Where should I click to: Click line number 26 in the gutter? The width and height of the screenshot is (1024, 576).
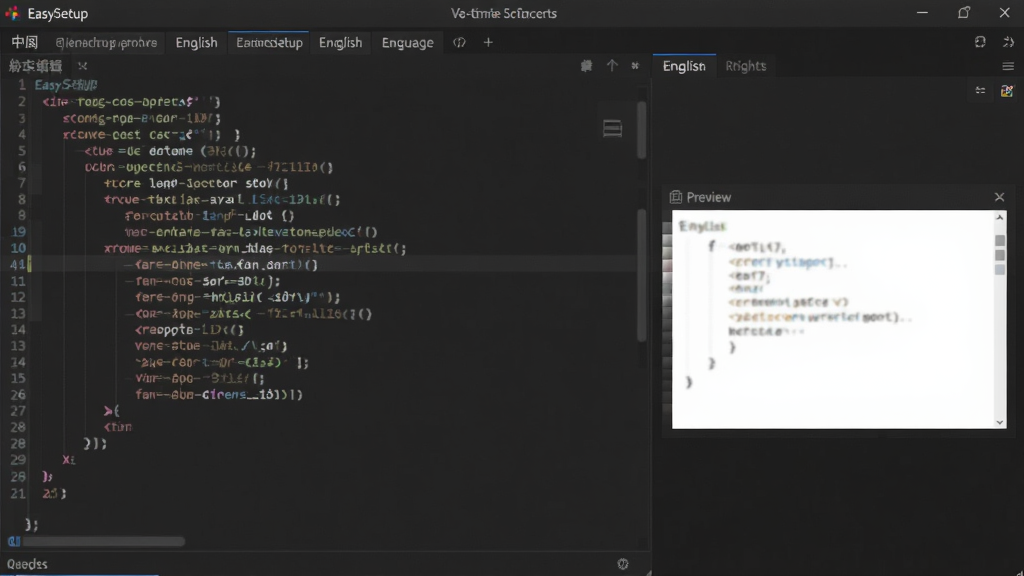18,394
